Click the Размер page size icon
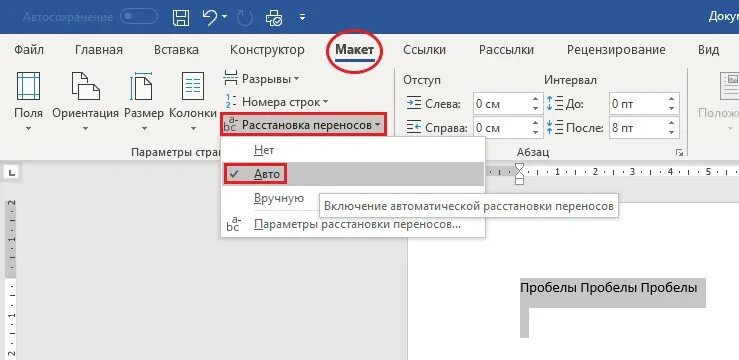Screen dimensions: 739x360 click(141, 86)
